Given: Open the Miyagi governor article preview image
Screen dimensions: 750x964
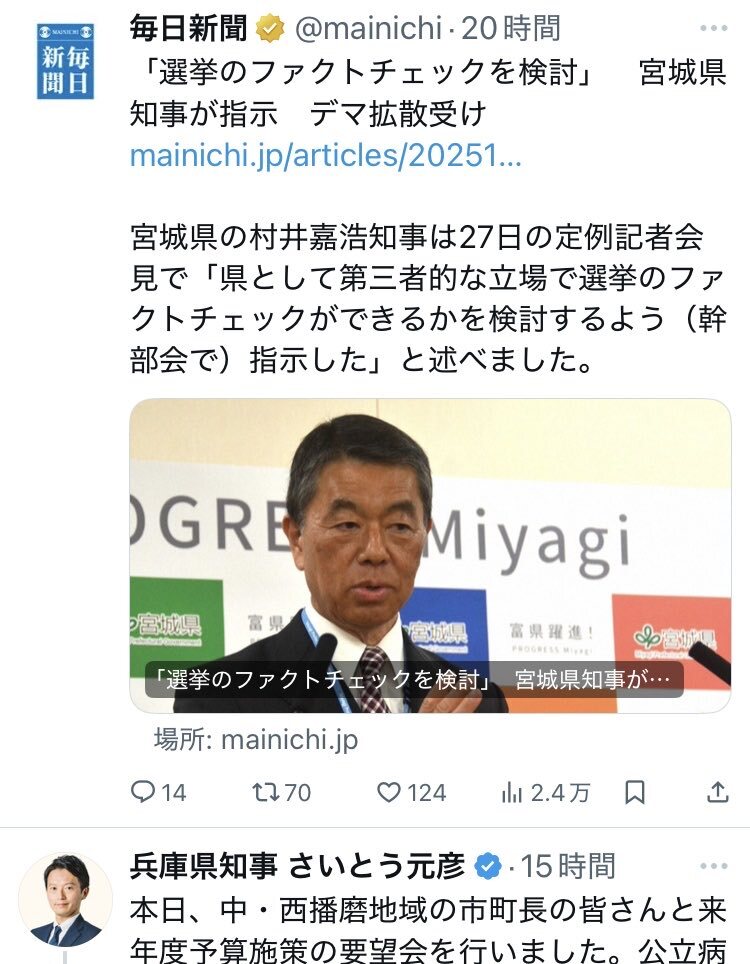Looking at the screenshot, I should [430, 556].
